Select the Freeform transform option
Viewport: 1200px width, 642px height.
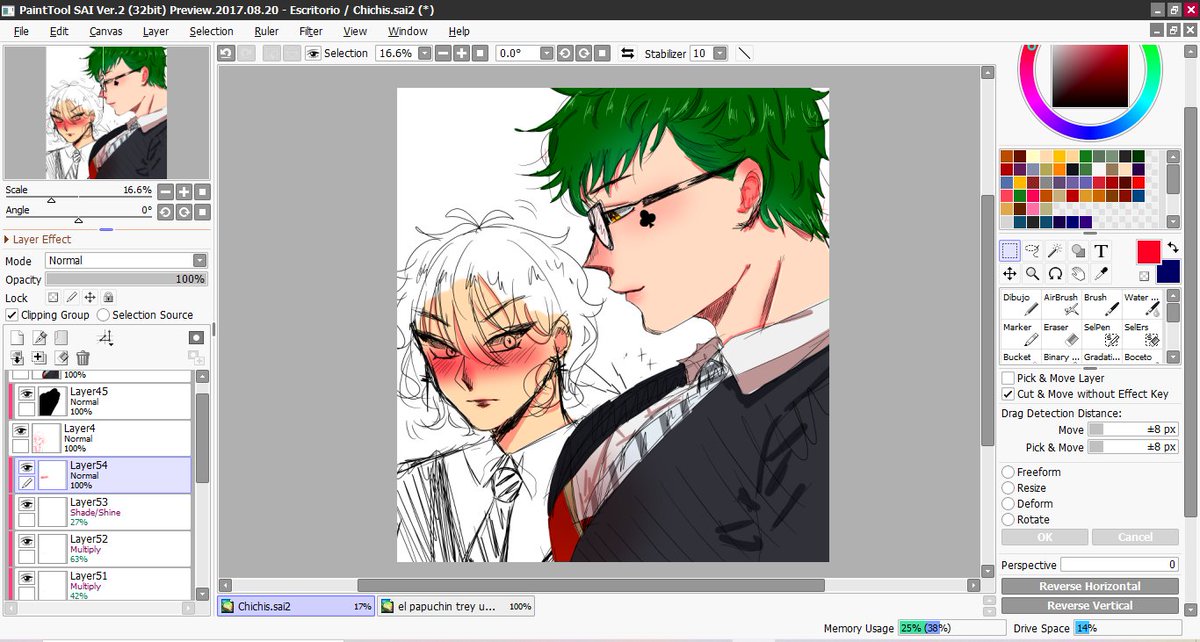point(1008,472)
